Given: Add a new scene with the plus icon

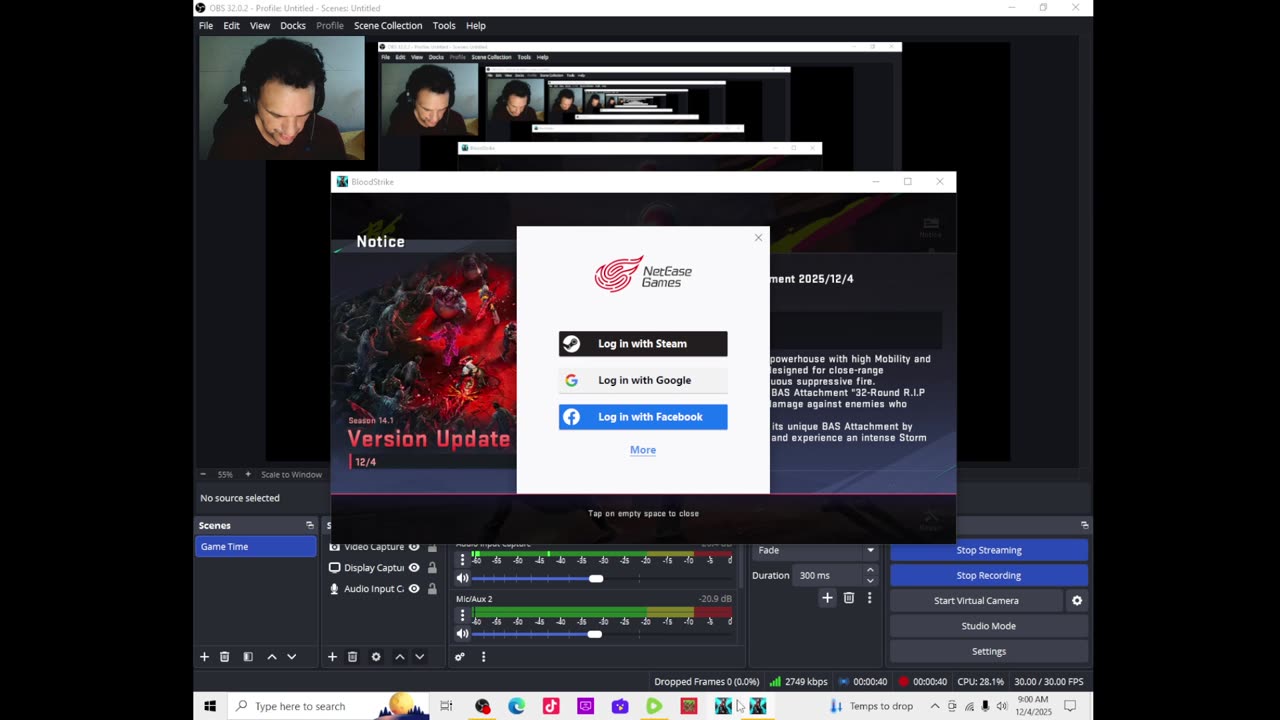Looking at the screenshot, I should pos(205,657).
